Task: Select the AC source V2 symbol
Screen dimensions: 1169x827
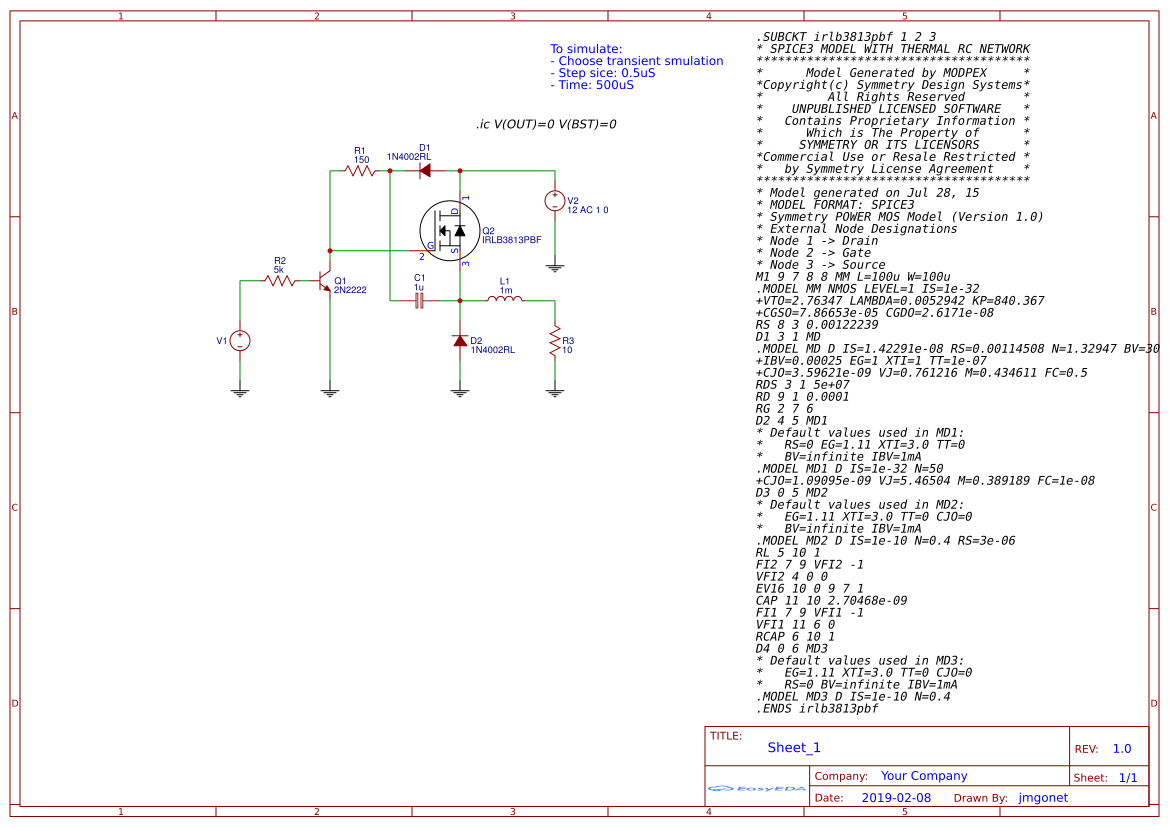Action: pyautogui.click(x=553, y=200)
